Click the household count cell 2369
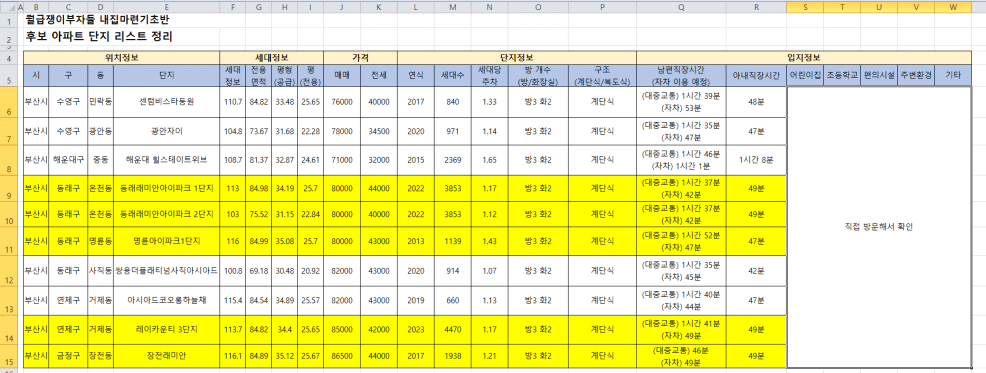986x373 pixels. pos(453,160)
